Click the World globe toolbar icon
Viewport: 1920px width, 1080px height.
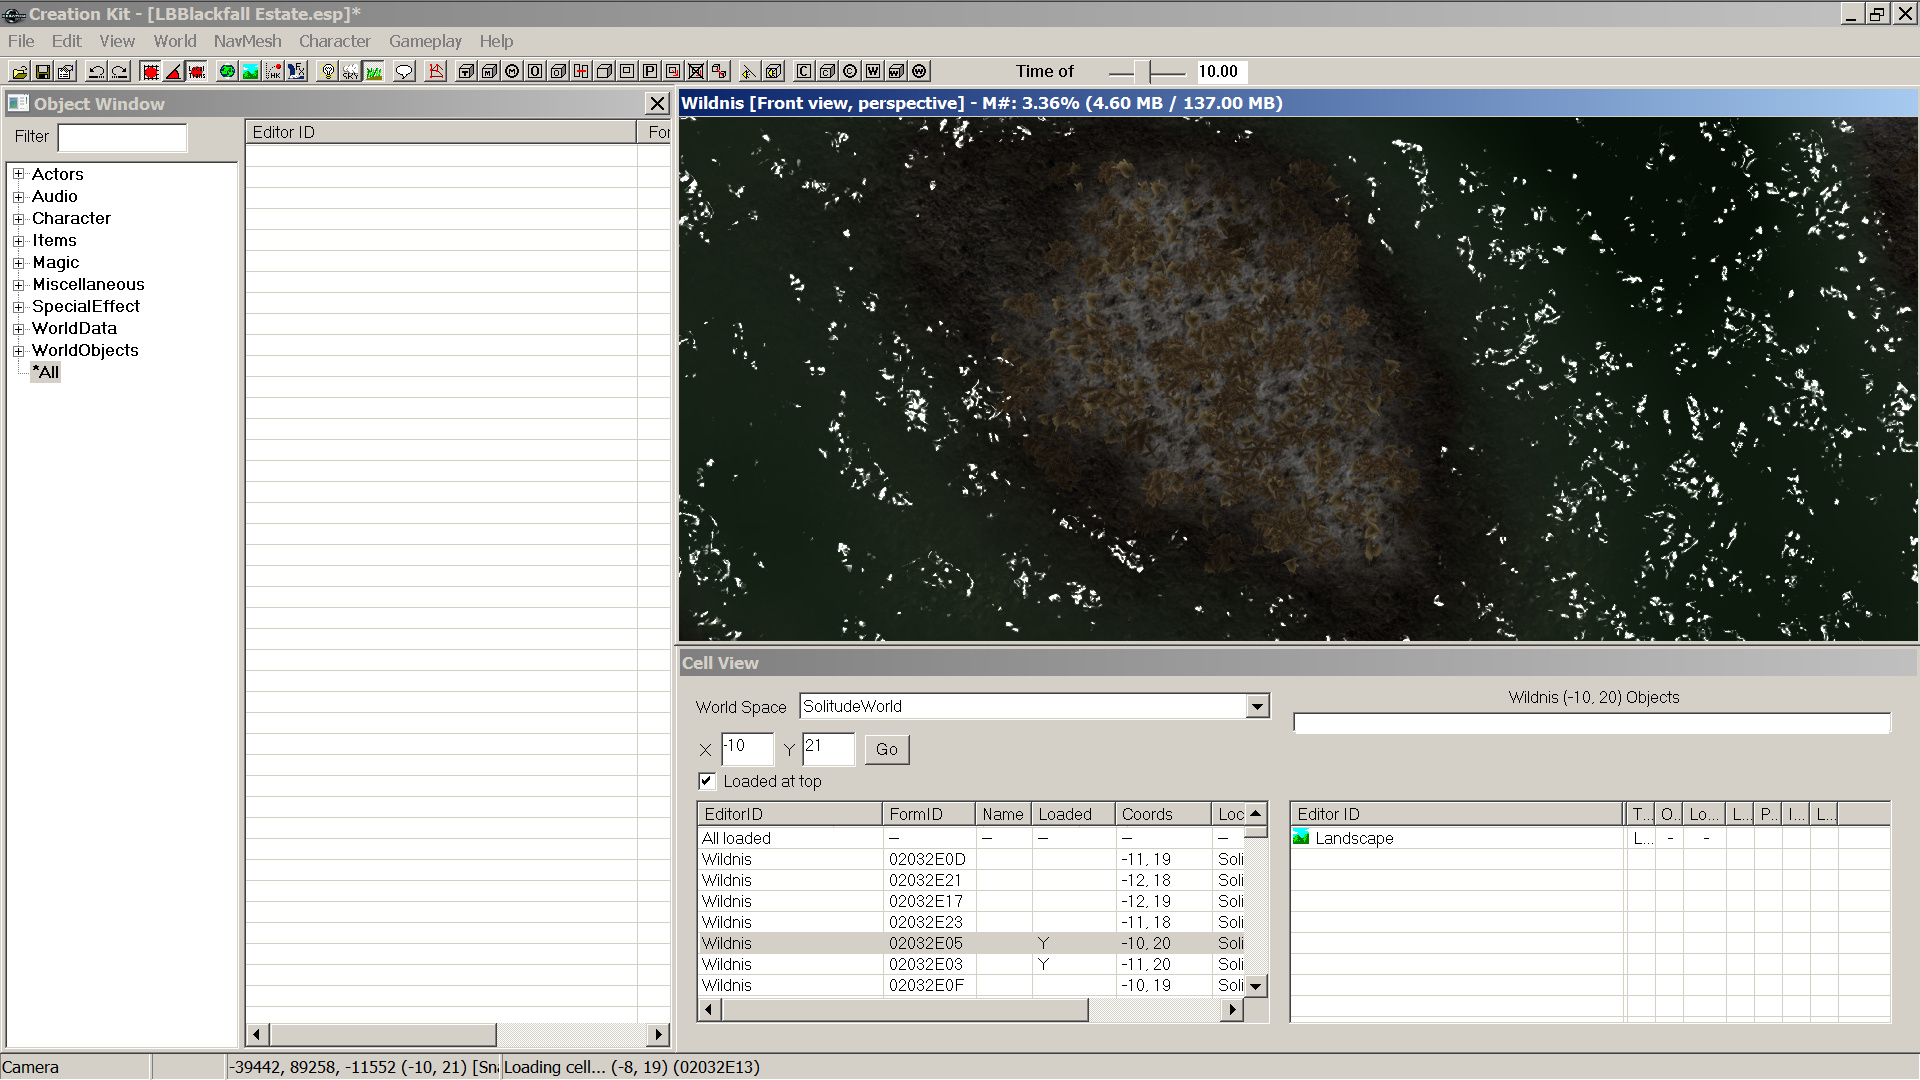(x=227, y=71)
